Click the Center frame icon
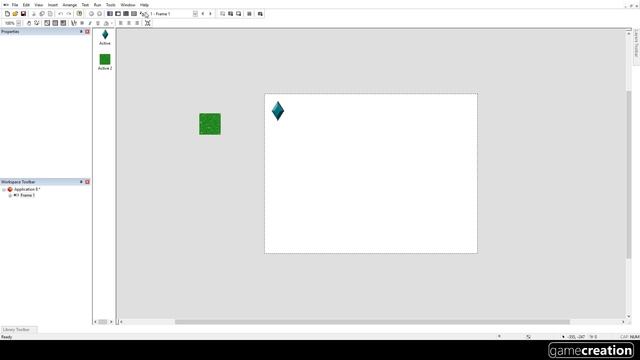Image resolution: width=640 pixels, height=360 pixels. (x=147, y=23)
